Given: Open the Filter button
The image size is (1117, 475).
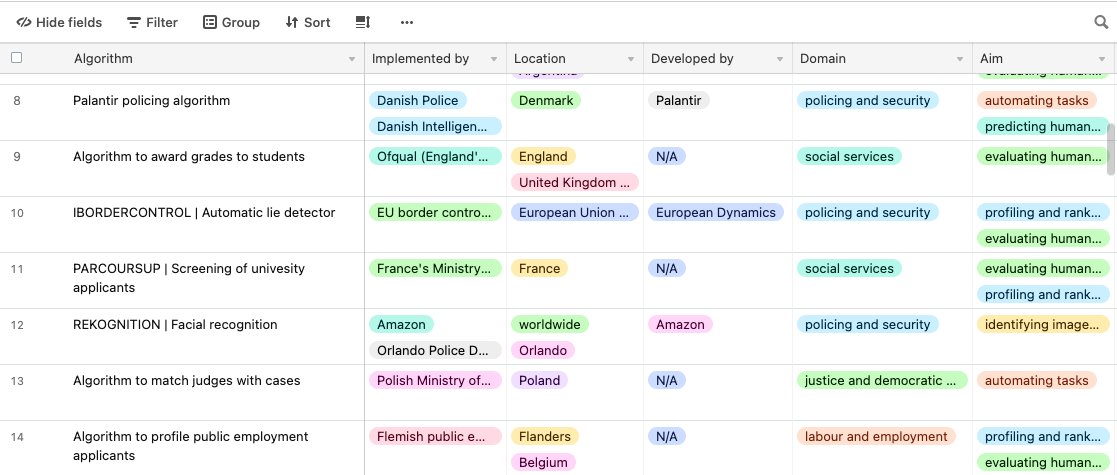Looking at the screenshot, I should [152, 22].
